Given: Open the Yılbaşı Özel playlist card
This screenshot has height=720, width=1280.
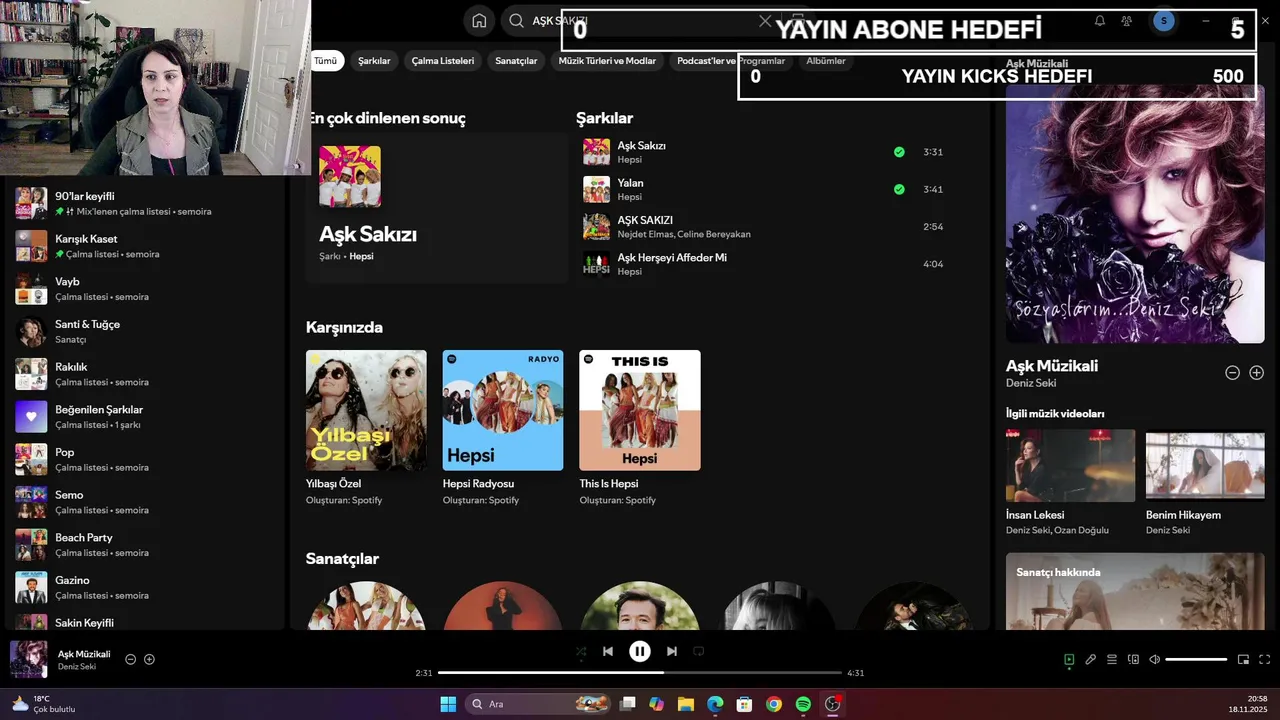Looking at the screenshot, I should (366, 428).
